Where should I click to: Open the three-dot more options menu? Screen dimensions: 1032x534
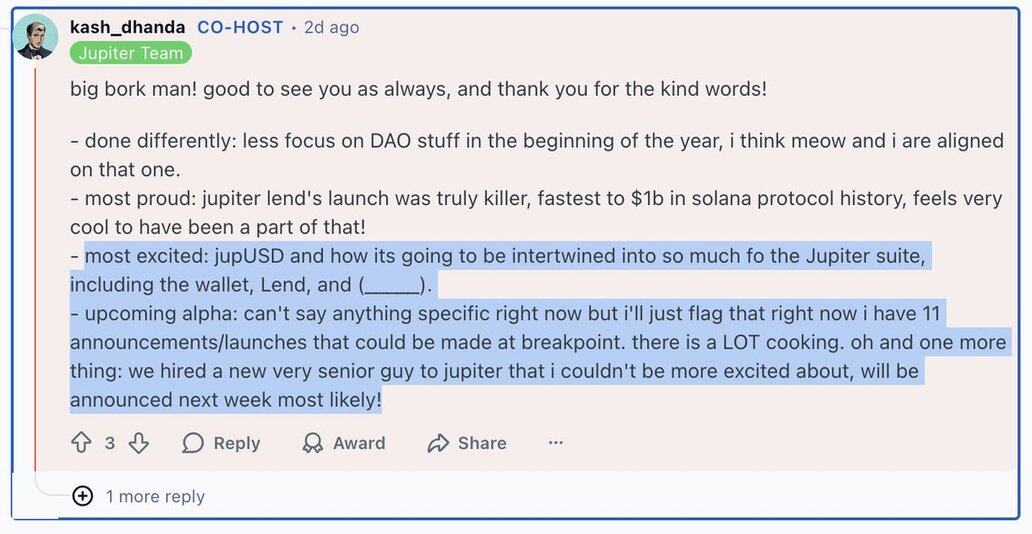coord(556,443)
